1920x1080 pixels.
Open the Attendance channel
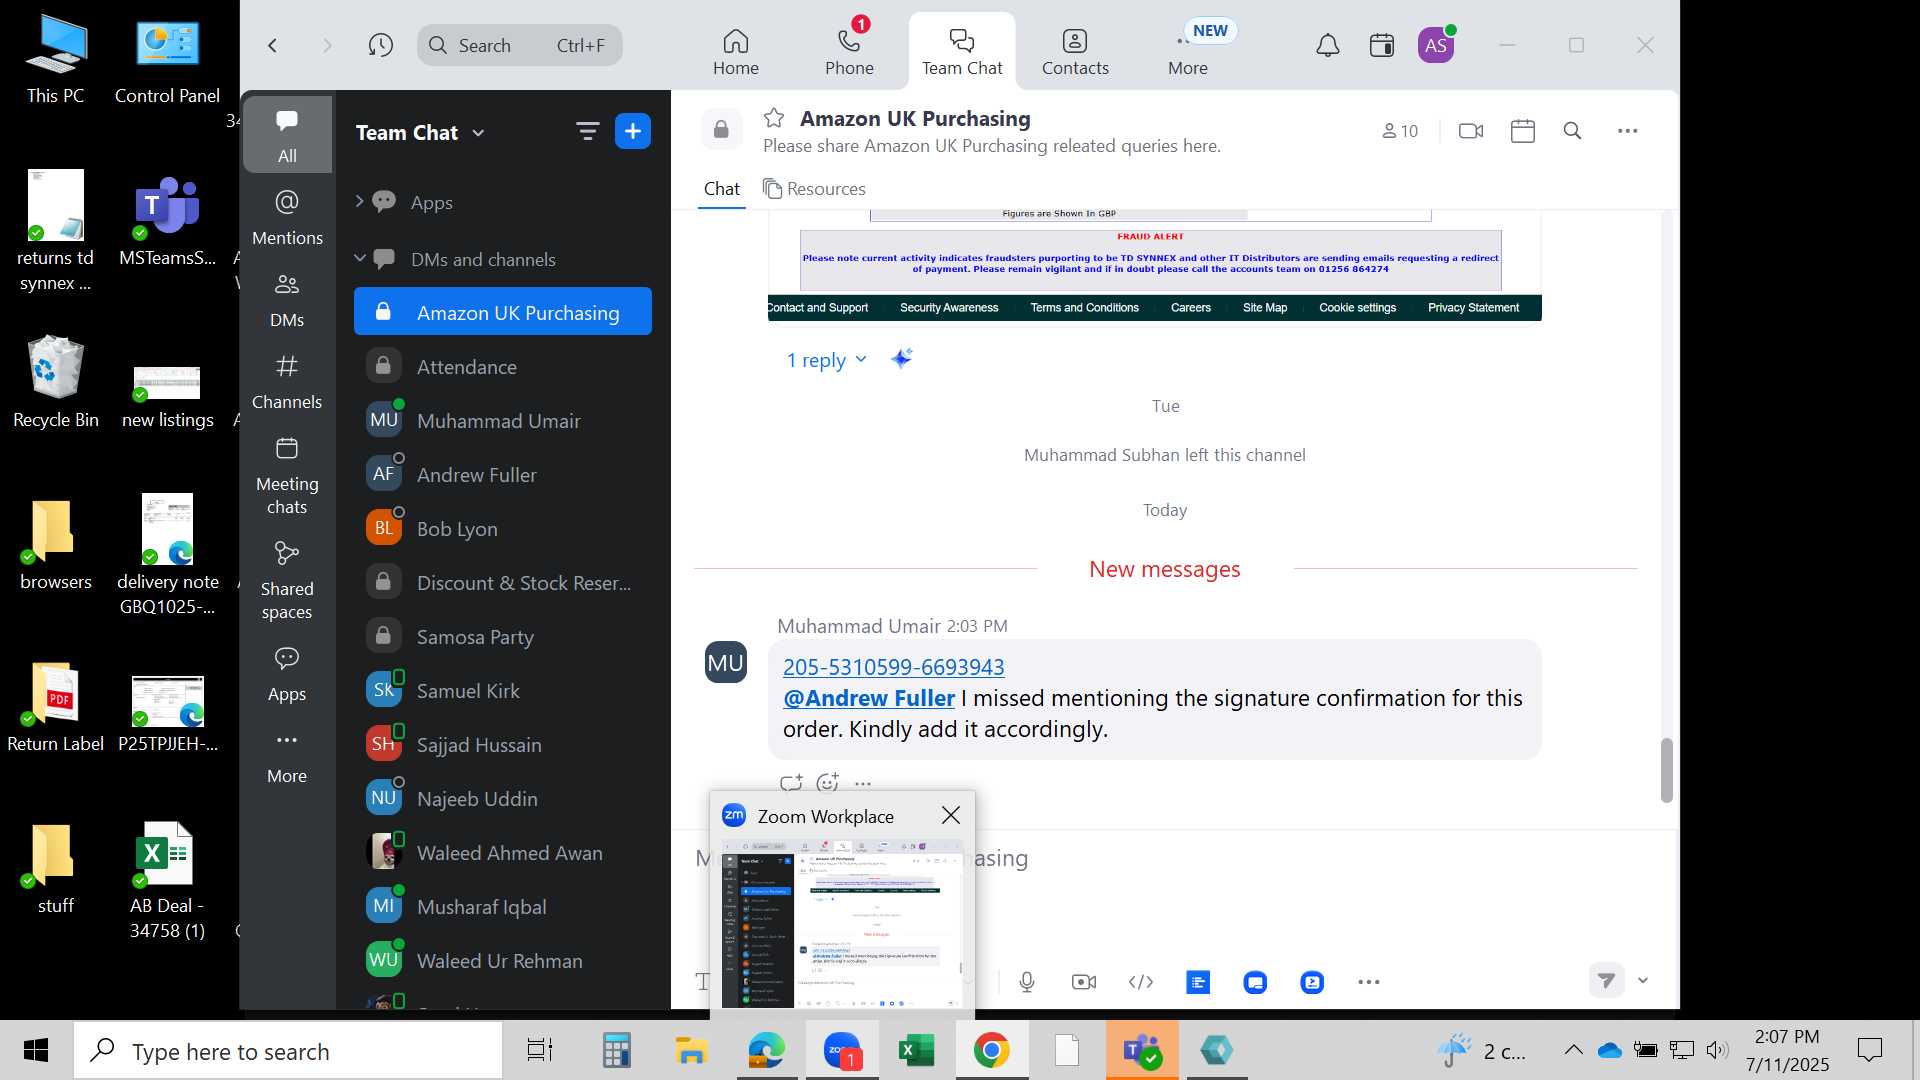502,366
